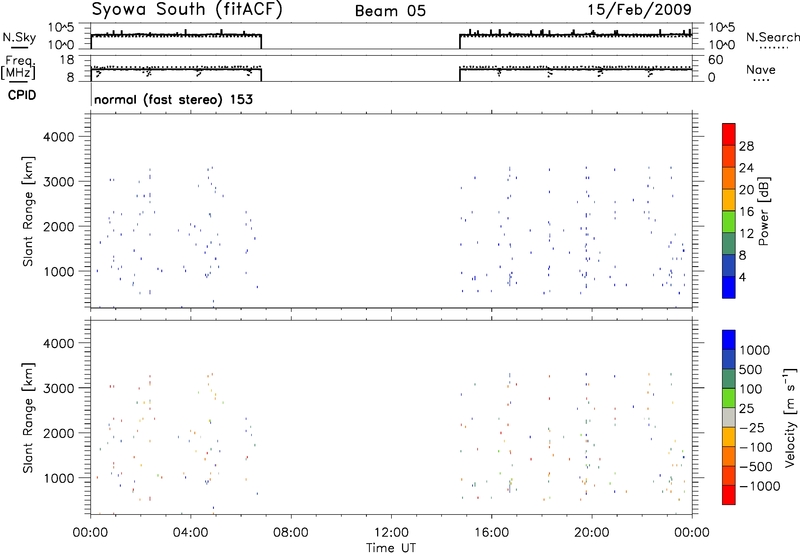Pick the red bottom velocity colorbar segment

[x=729, y=495]
